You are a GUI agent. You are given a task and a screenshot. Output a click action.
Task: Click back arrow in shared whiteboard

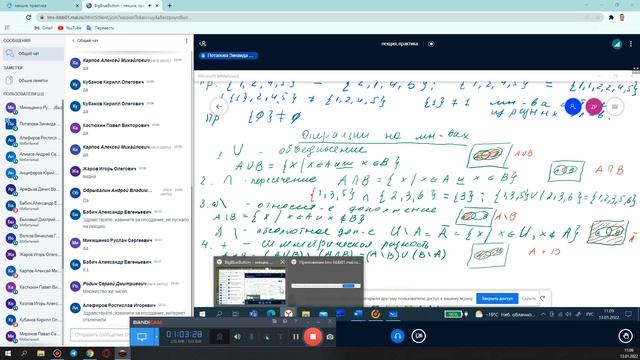click(219, 107)
